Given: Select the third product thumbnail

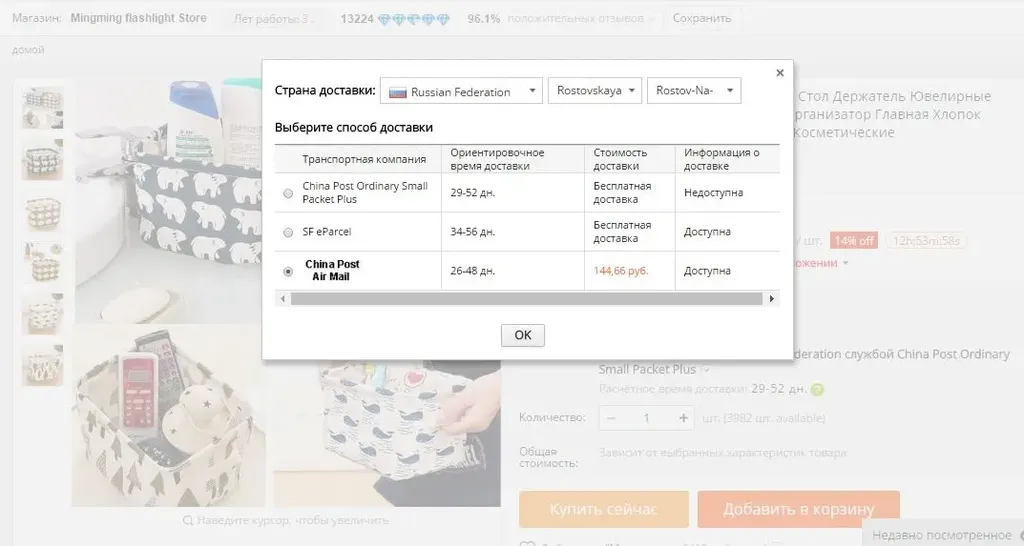Looking at the screenshot, I should tap(43, 211).
